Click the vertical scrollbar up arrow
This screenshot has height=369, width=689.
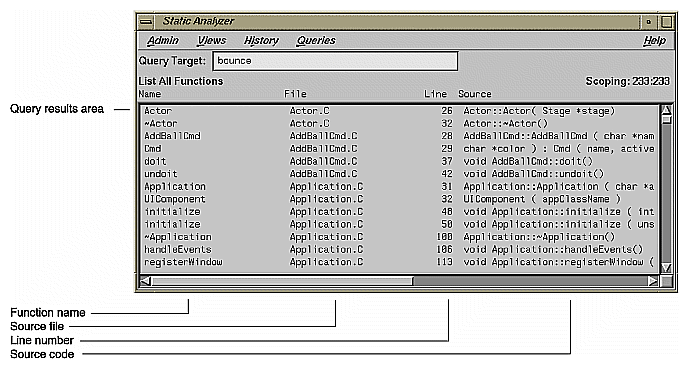tap(666, 110)
